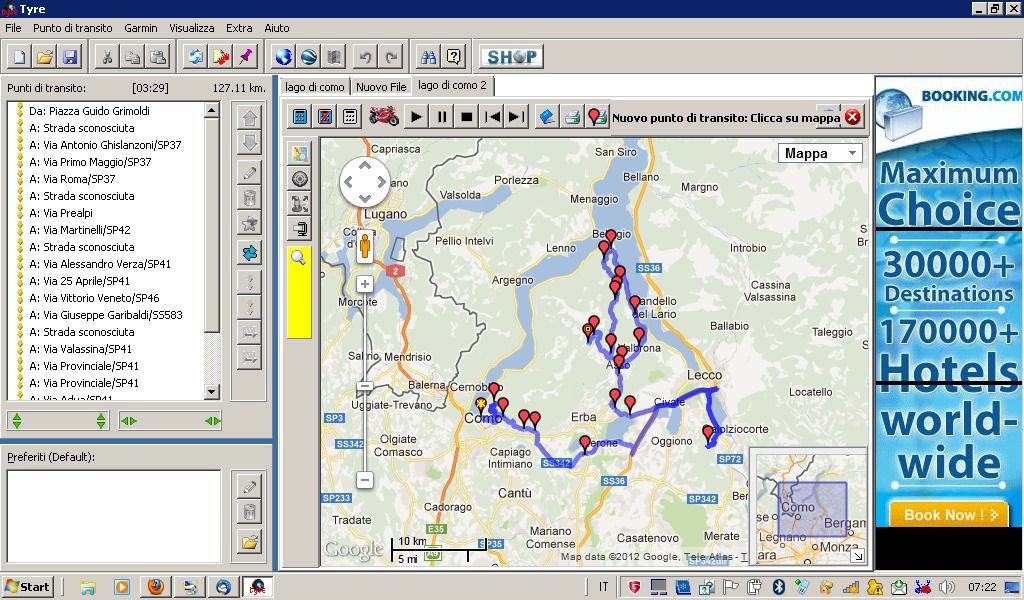
Task: Click the Bluetooth tray icon
Action: click(x=779, y=587)
